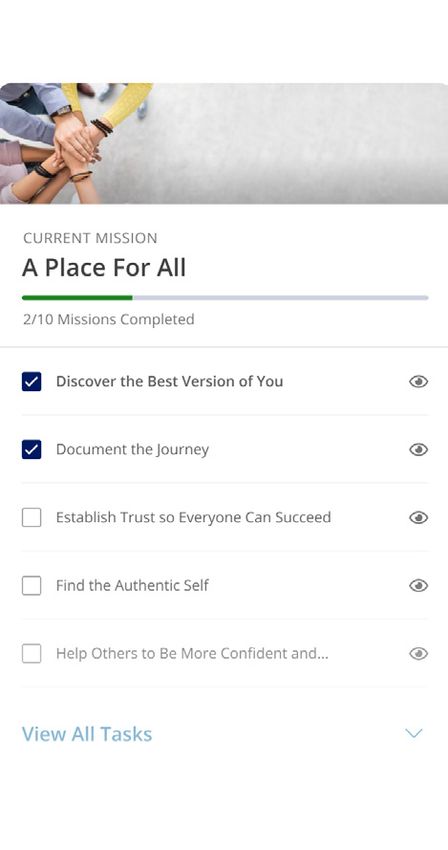Open Establish Trust so Everyone Can Succeed label

point(193,517)
